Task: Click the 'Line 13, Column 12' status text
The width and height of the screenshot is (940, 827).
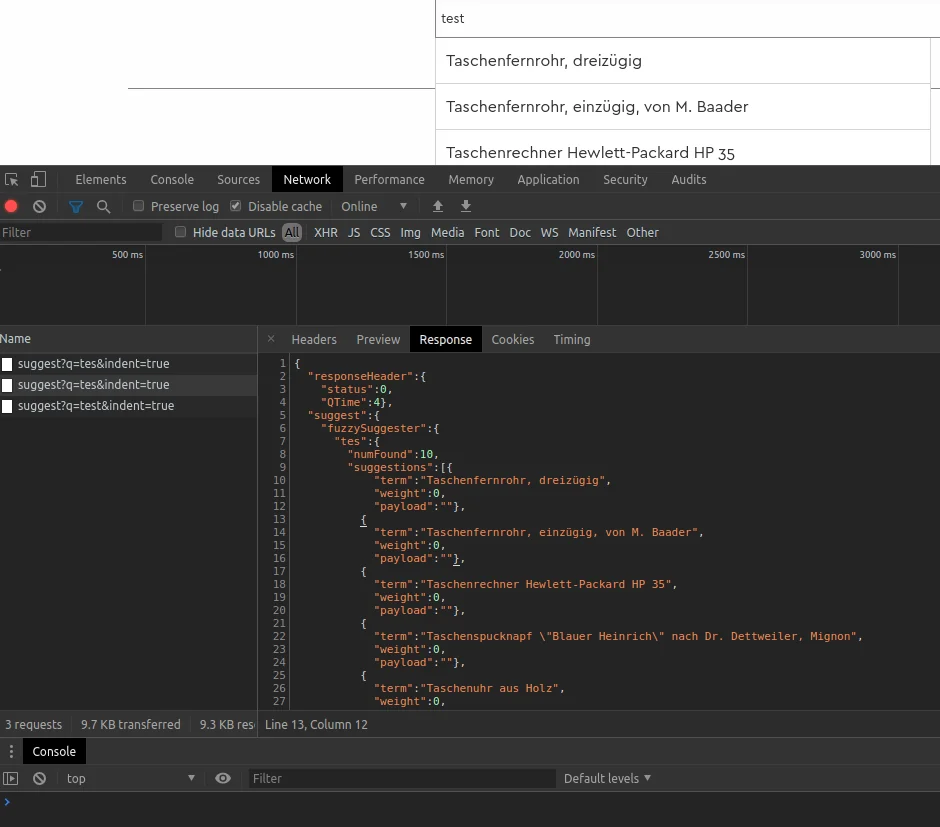Action: pyautogui.click(x=316, y=725)
